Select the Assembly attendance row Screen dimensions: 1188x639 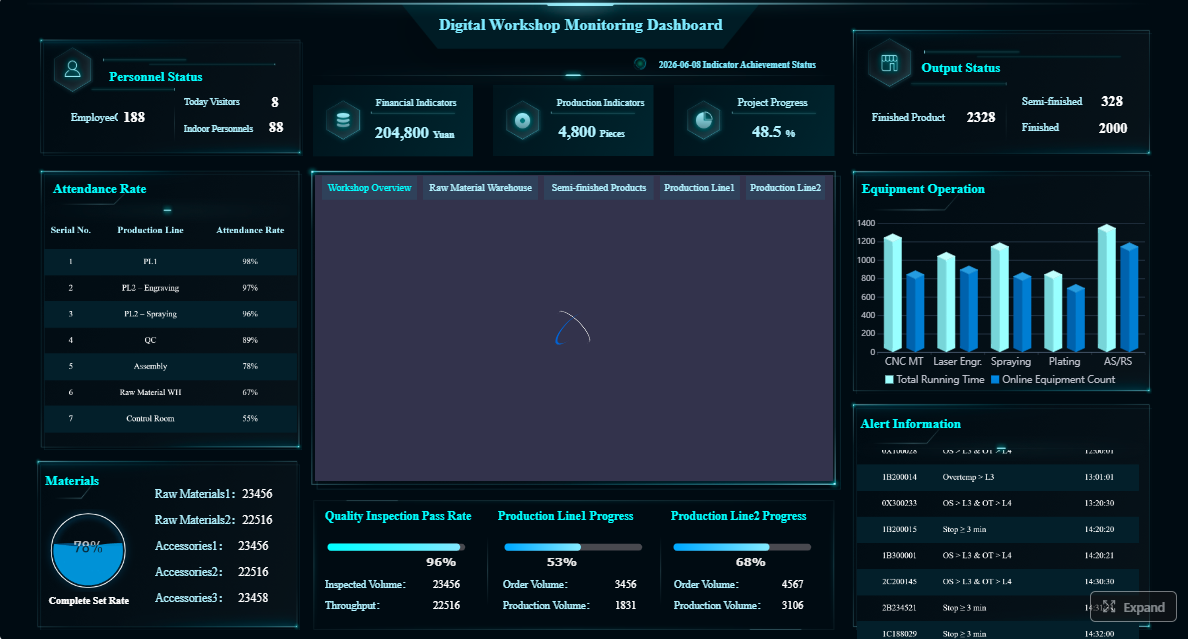click(x=171, y=366)
